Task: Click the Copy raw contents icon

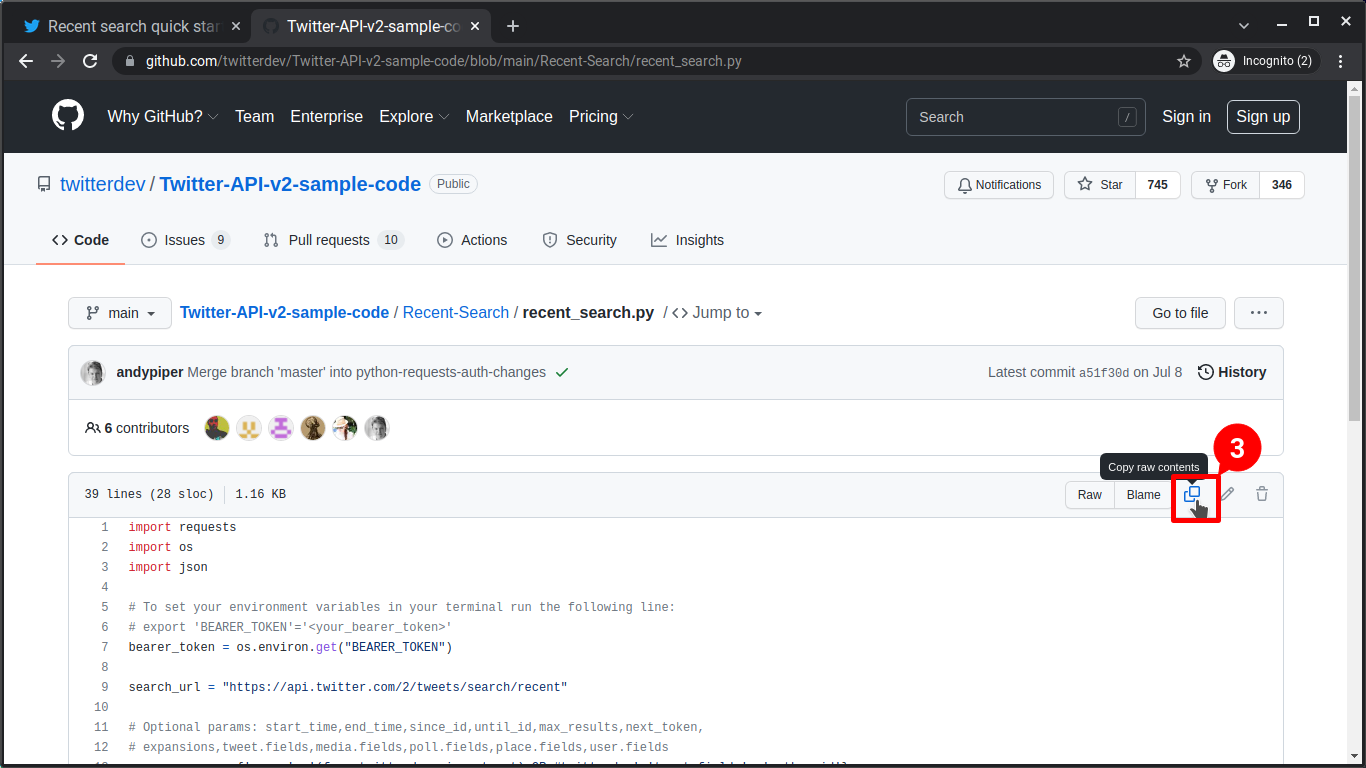Action: coord(1194,494)
